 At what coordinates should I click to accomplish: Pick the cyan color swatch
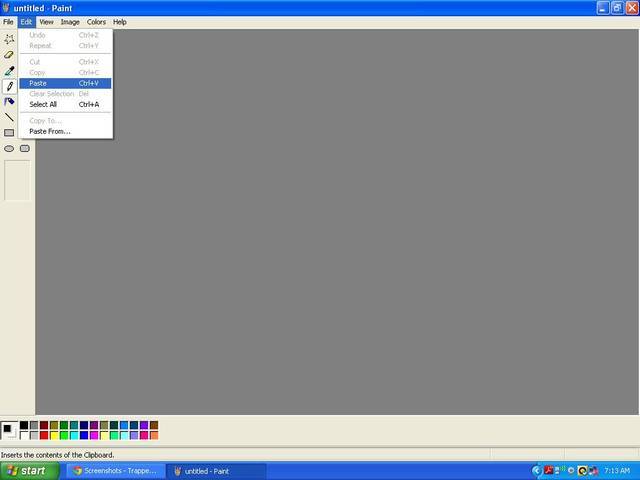click(74, 436)
